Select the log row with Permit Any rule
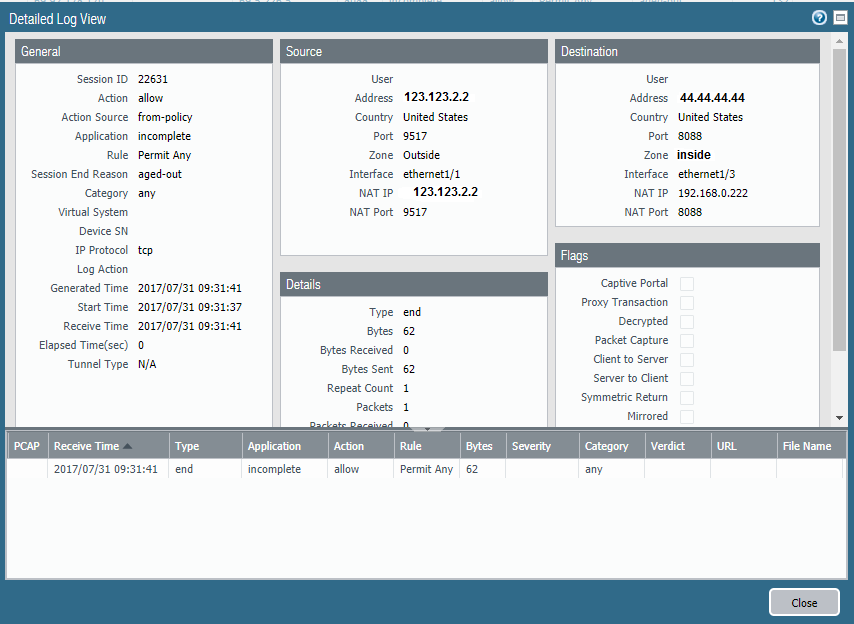This screenshot has height=624, width=854. click(426, 469)
